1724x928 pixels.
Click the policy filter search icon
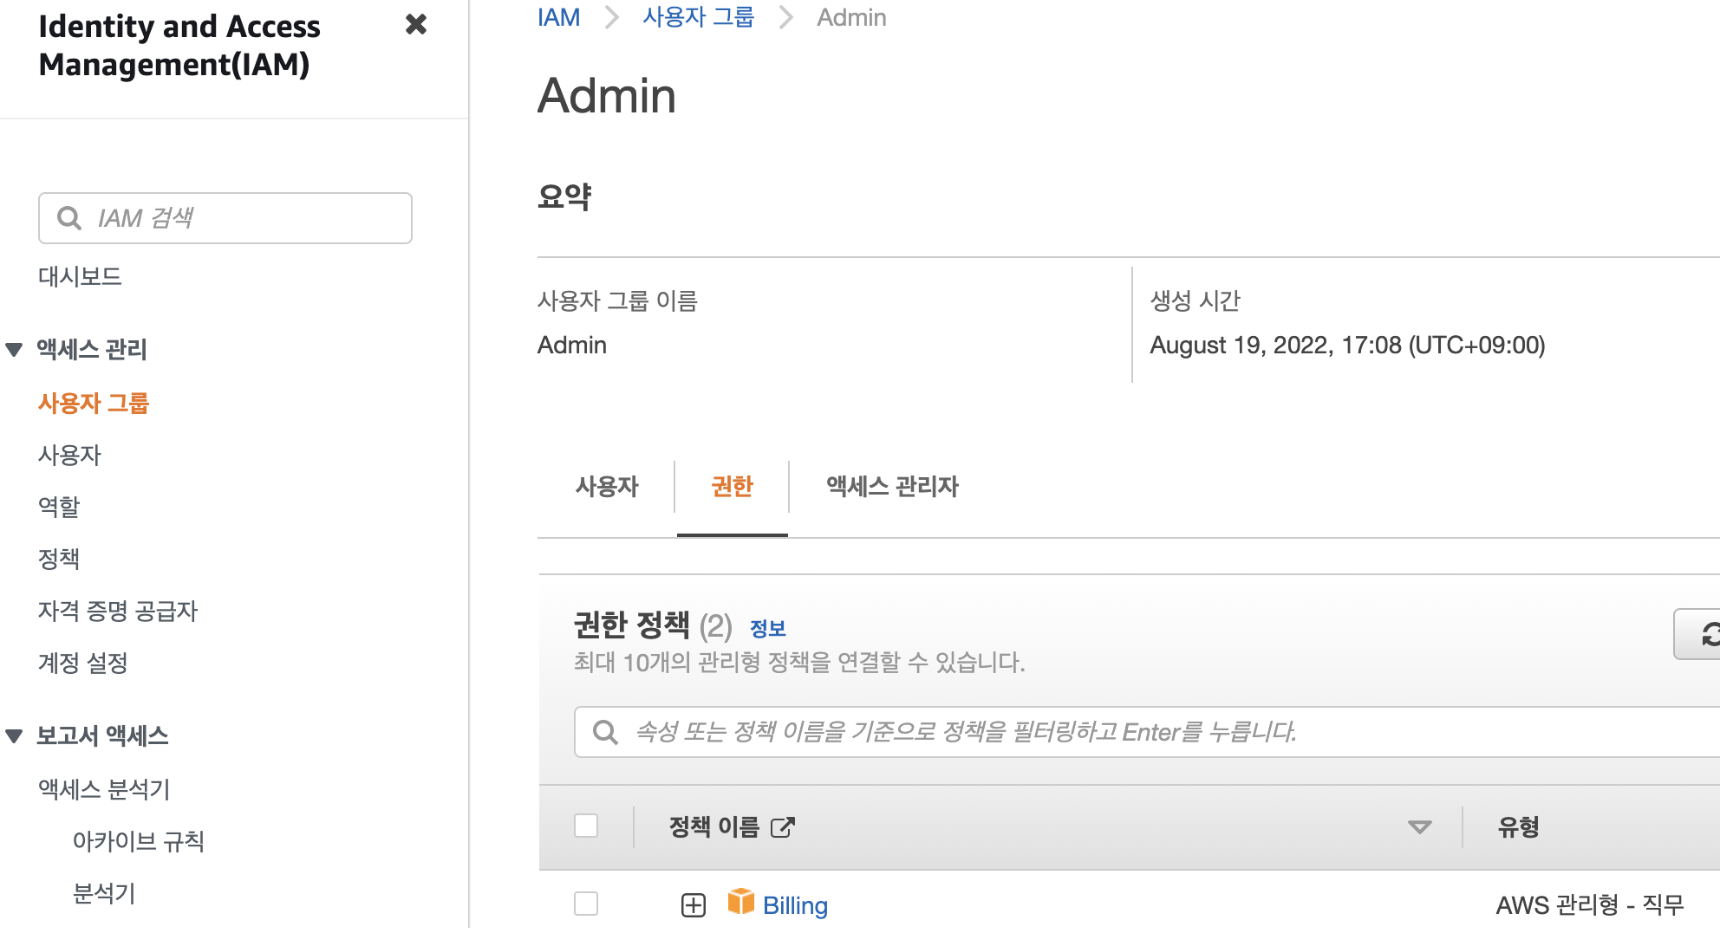click(x=605, y=733)
